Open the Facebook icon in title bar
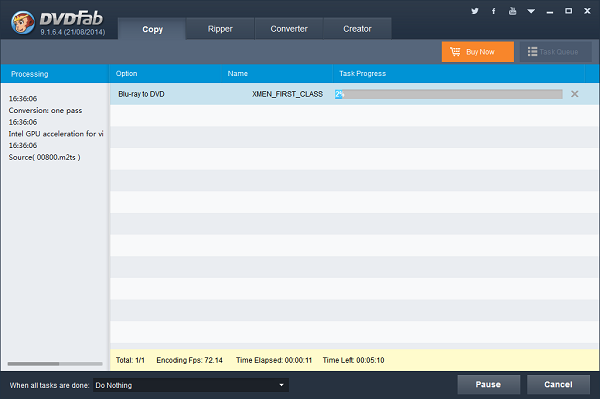The image size is (600, 399). (x=494, y=11)
